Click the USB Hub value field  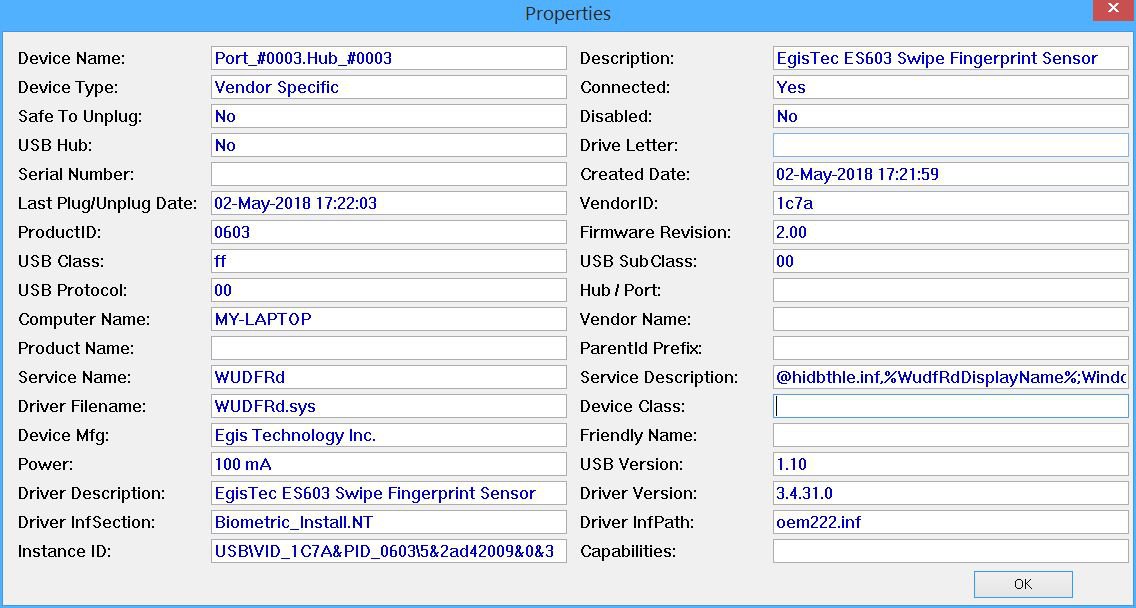coord(388,145)
